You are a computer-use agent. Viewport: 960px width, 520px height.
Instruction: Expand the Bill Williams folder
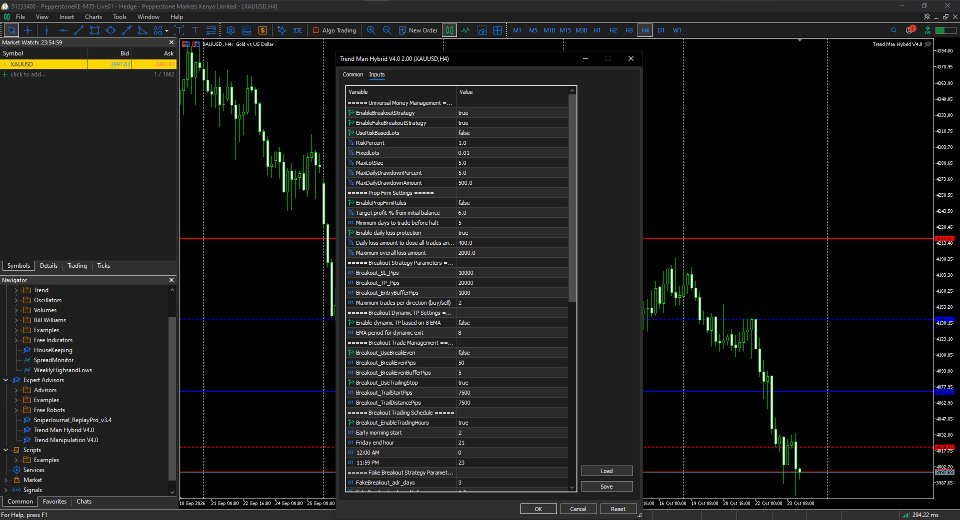click(16, 320)
